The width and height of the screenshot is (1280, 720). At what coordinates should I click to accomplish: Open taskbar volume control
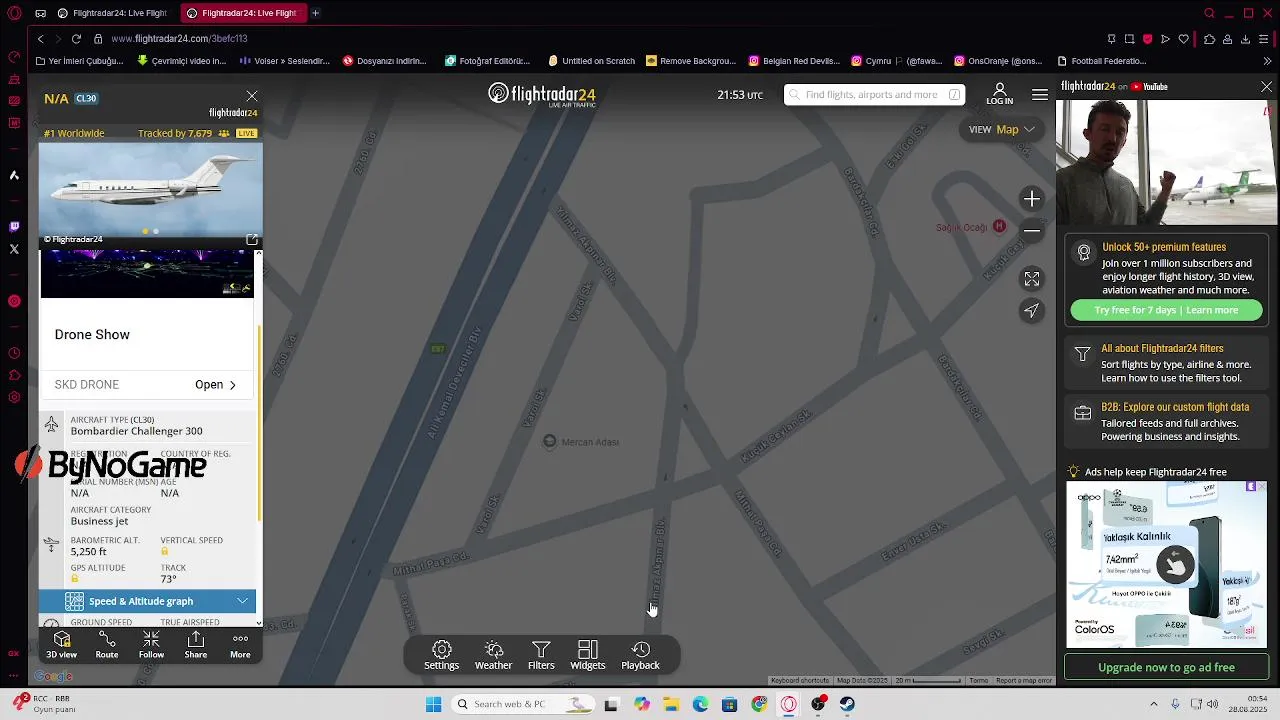coord(1213,705)
